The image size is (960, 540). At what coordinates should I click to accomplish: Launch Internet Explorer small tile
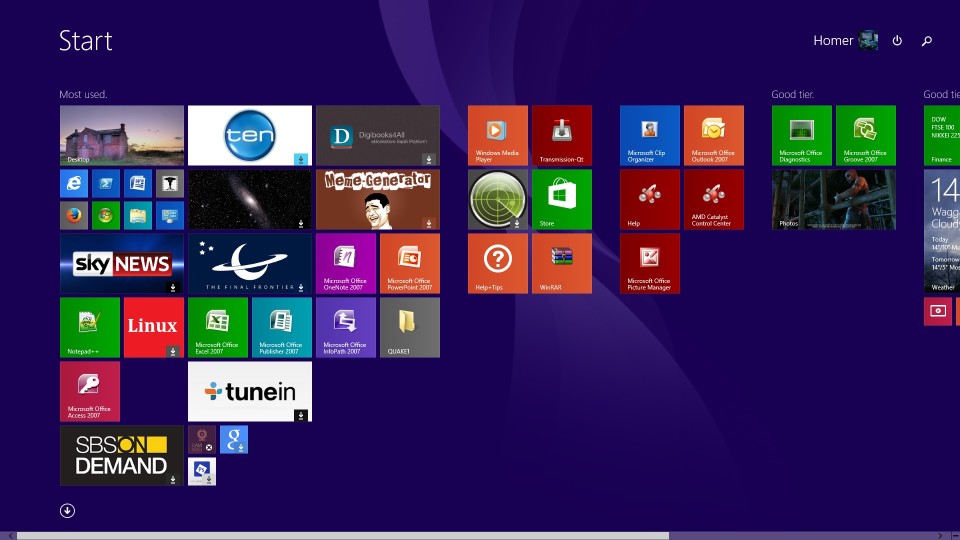[x=74, y=183]
